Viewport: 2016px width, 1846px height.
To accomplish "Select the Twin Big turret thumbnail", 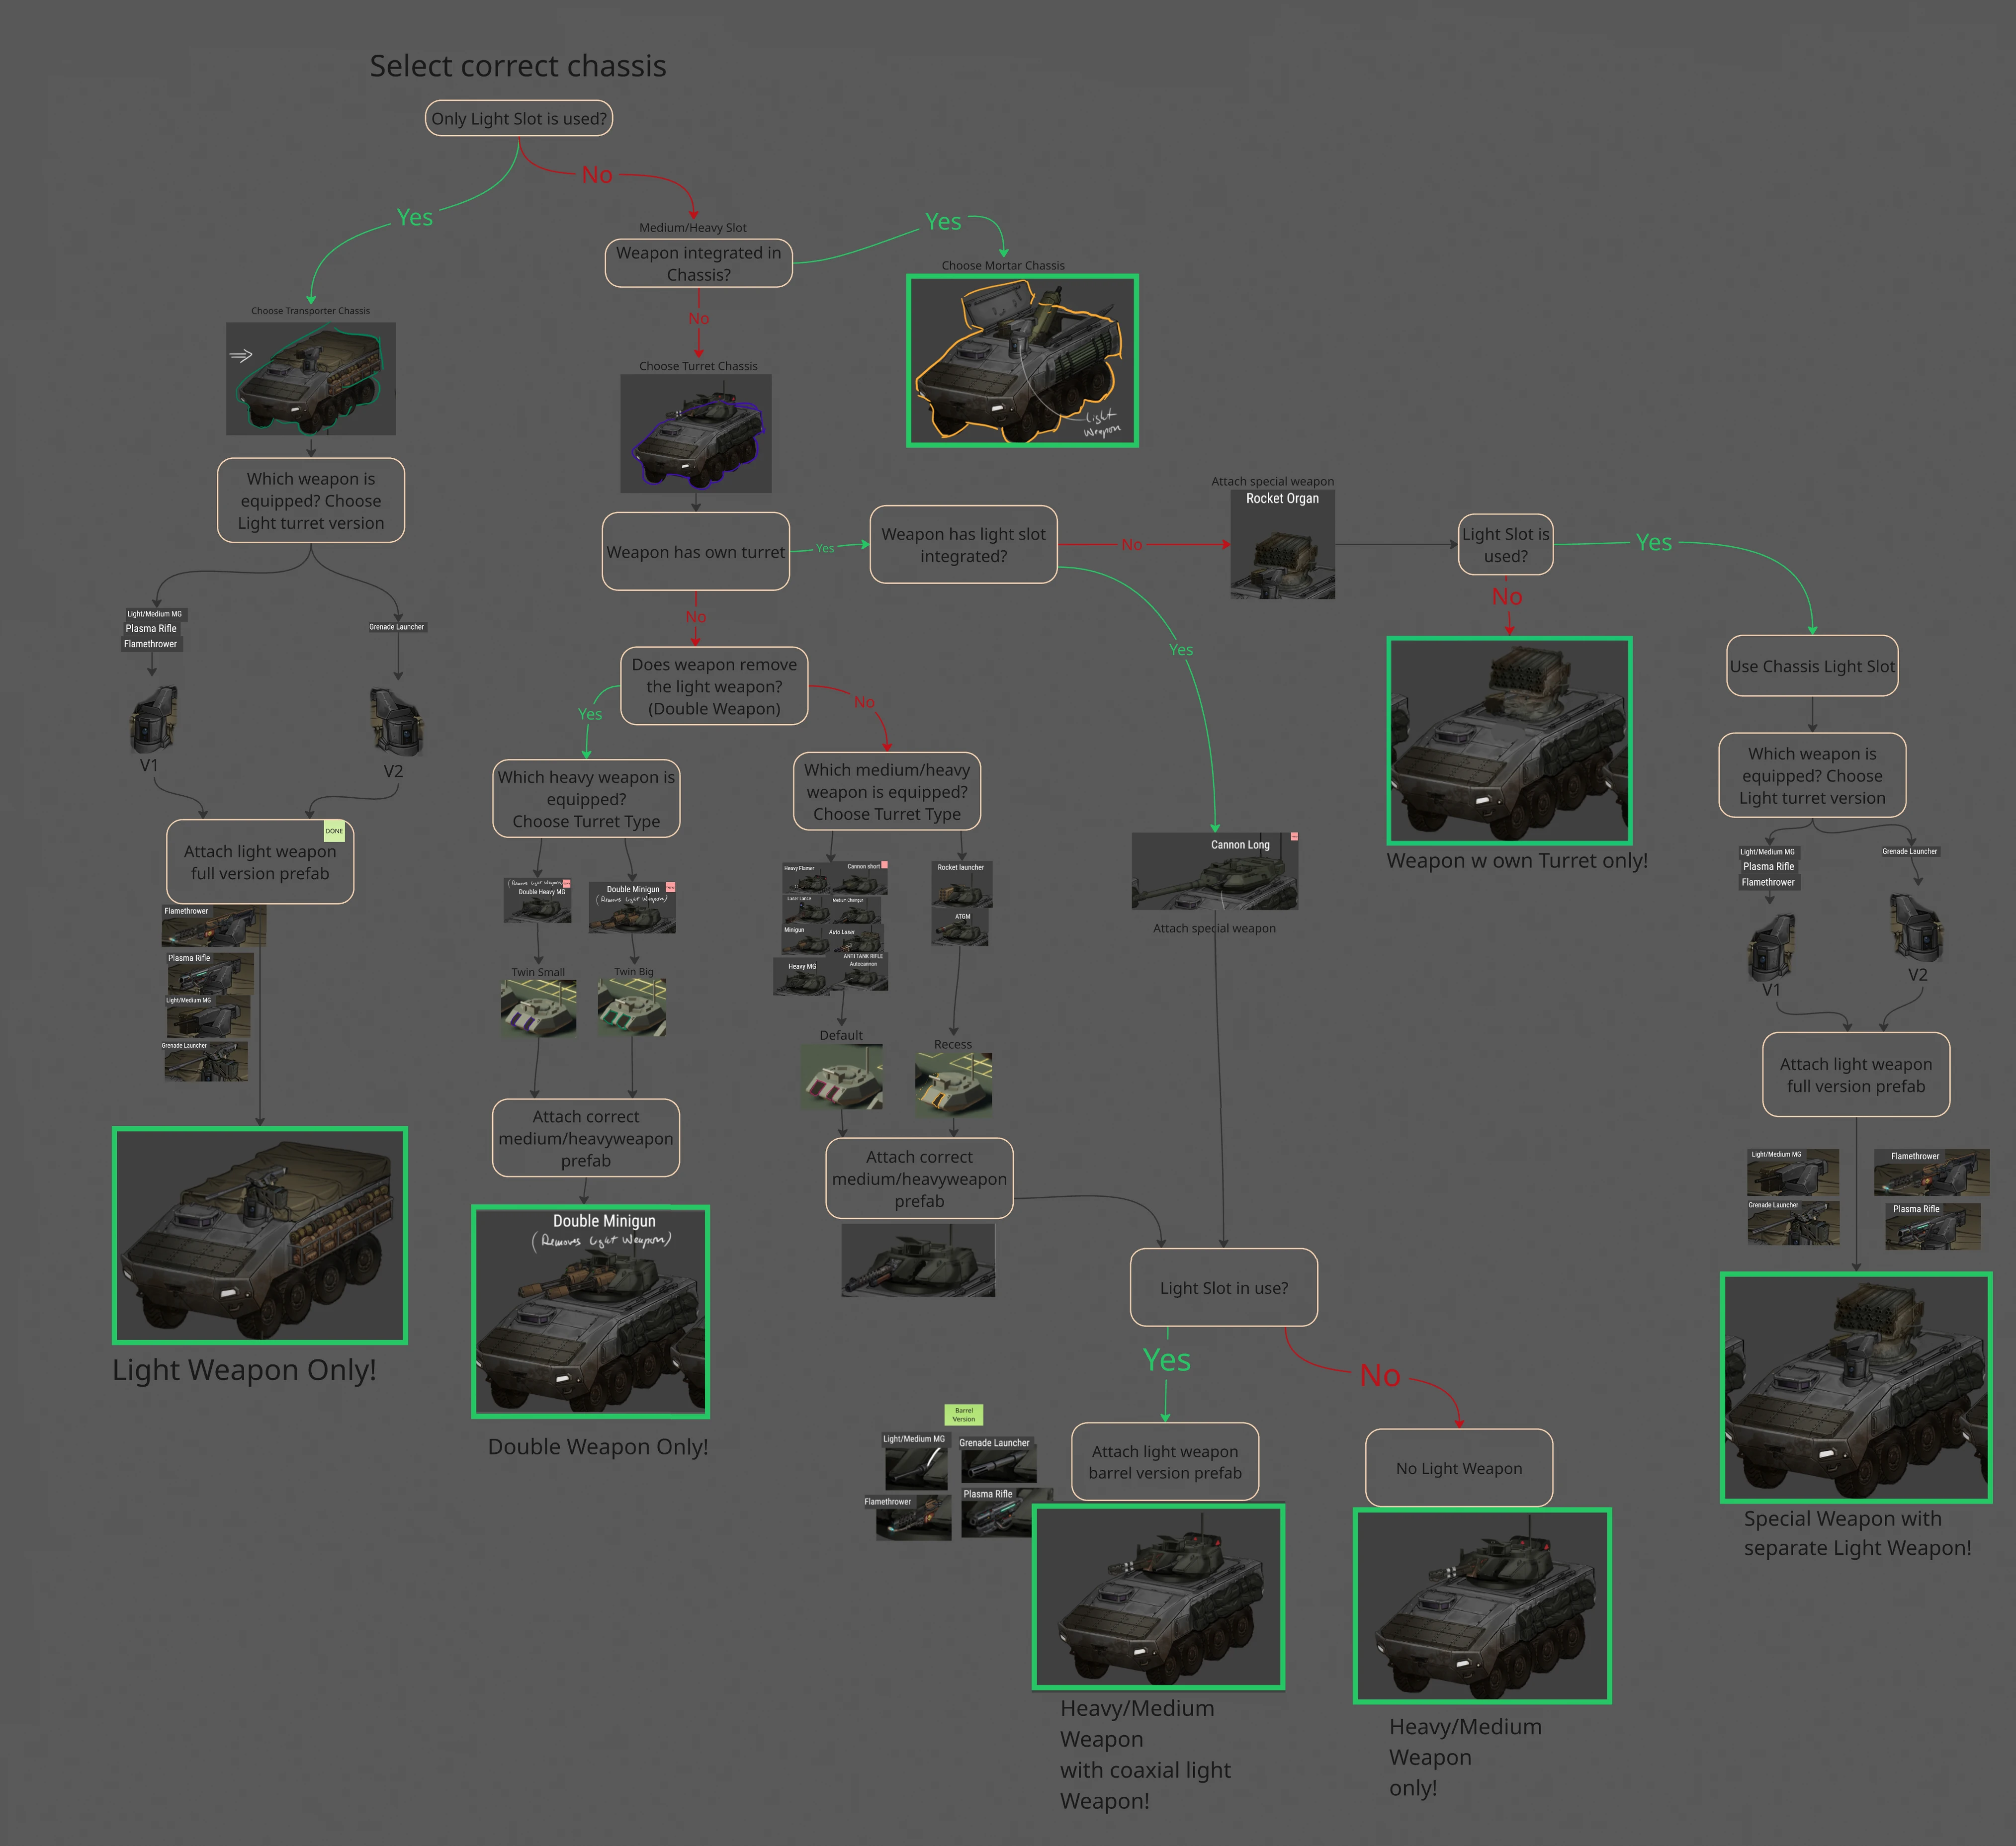I will (632, 1007).
